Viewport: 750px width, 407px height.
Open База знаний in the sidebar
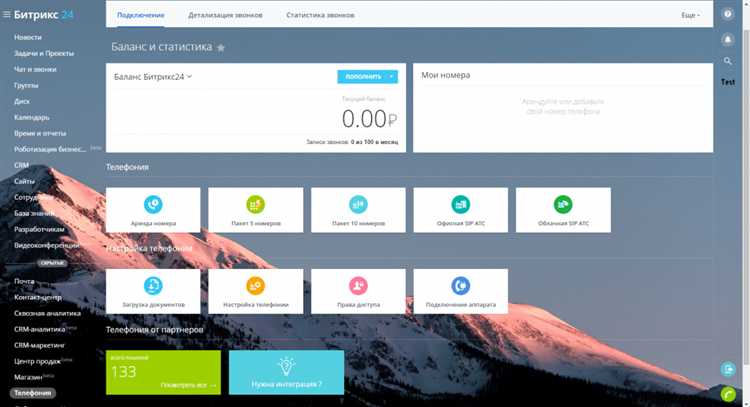pyautogui.click(x=34, y=213)
